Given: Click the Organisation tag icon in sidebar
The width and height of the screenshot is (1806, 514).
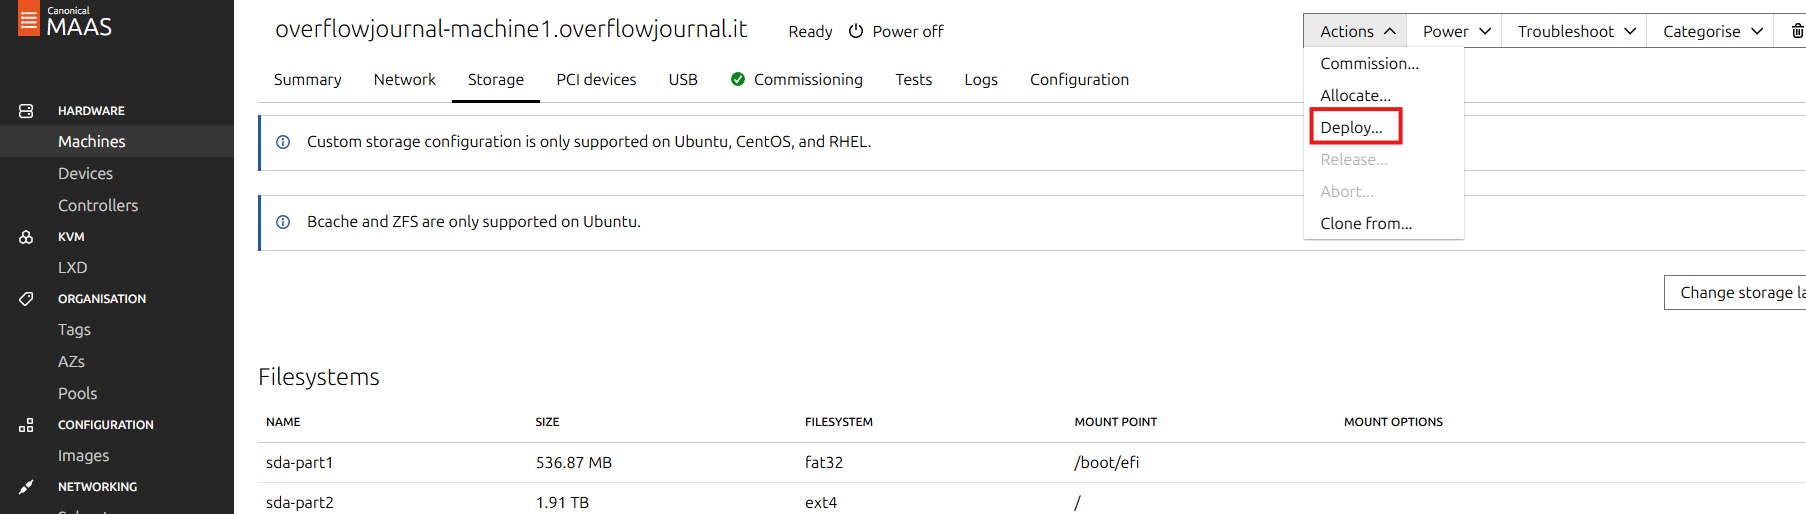Looking at the screenshot, I should pyautogui.click(x=26, y=299).
